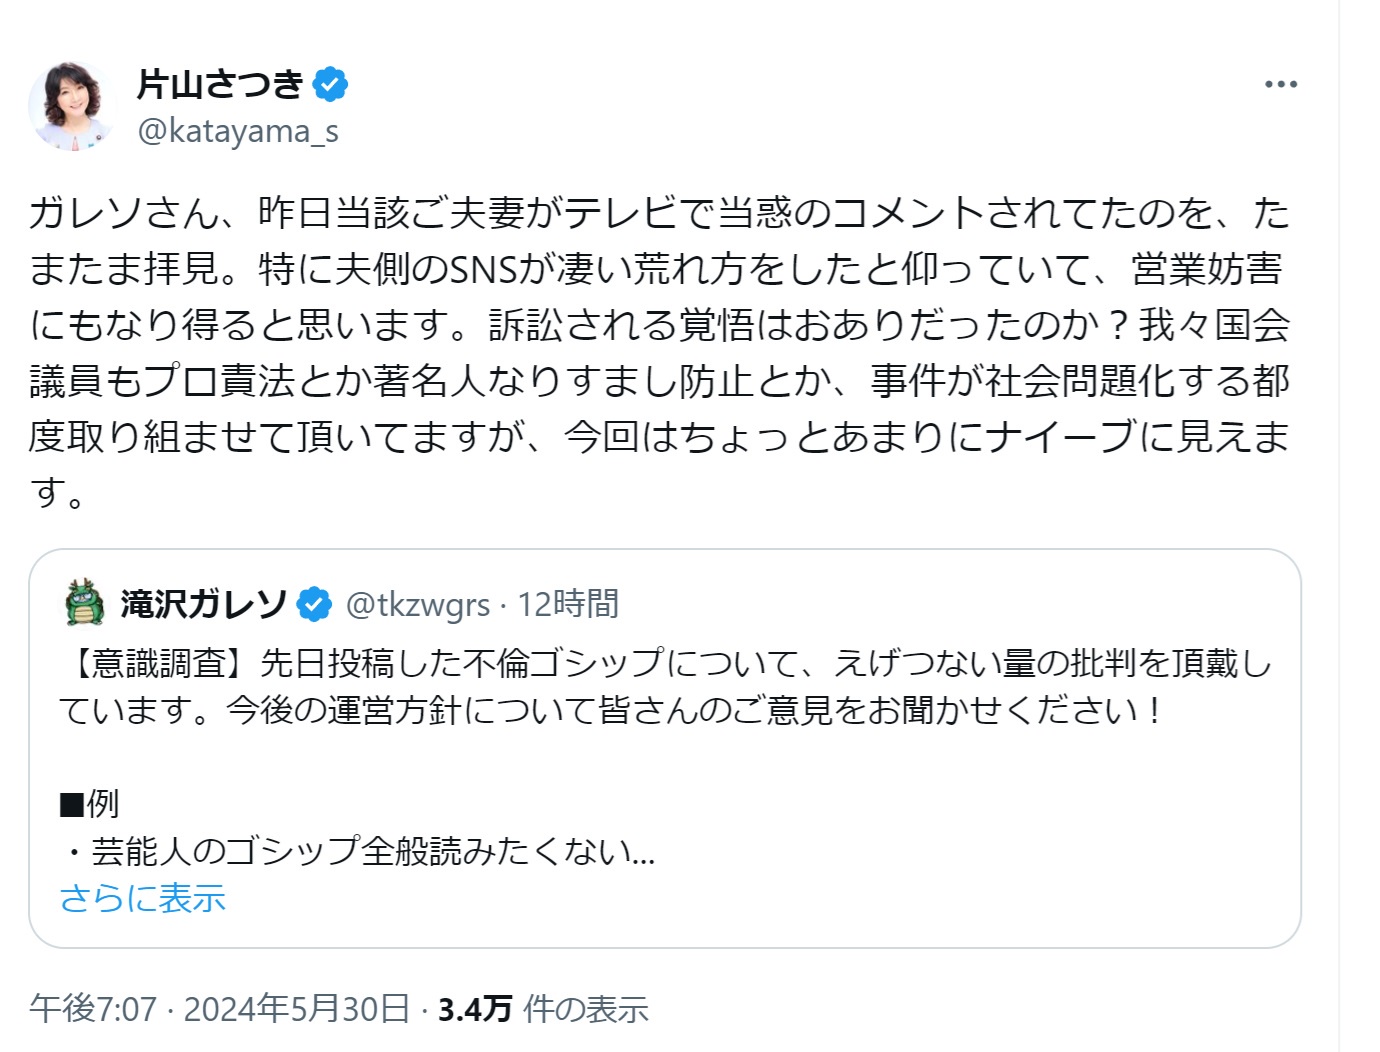Click 片山さつき's profile avatar photo
Viewport: 1380px width, 1052px height.
tap(72, 106)
